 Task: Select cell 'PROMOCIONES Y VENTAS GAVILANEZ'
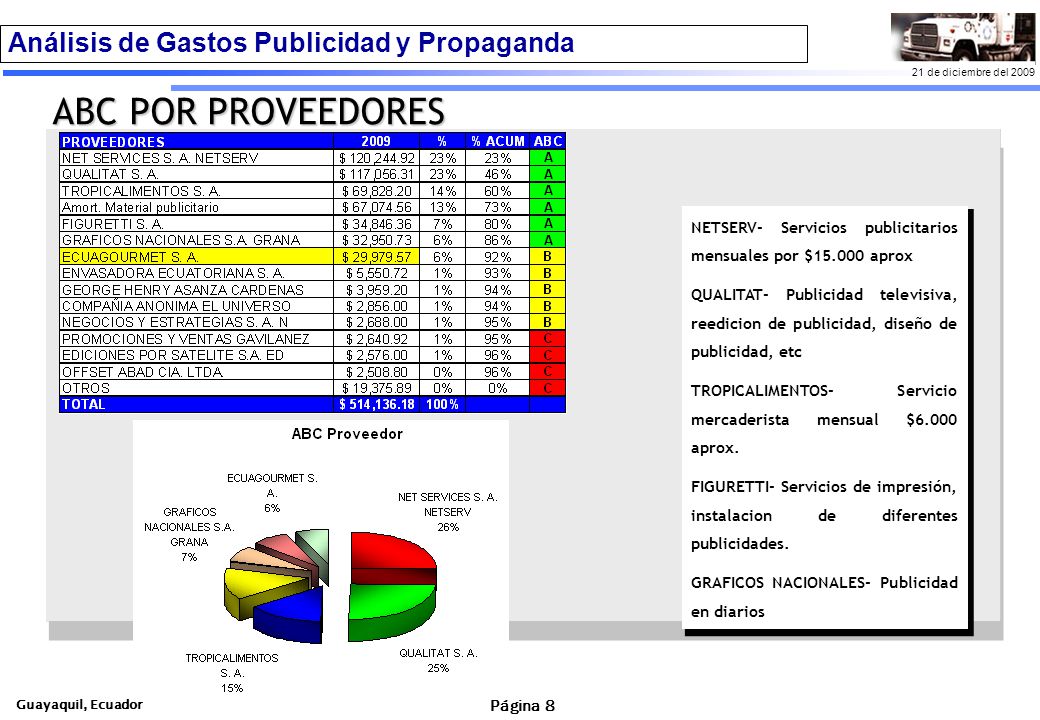coord(196,339)
